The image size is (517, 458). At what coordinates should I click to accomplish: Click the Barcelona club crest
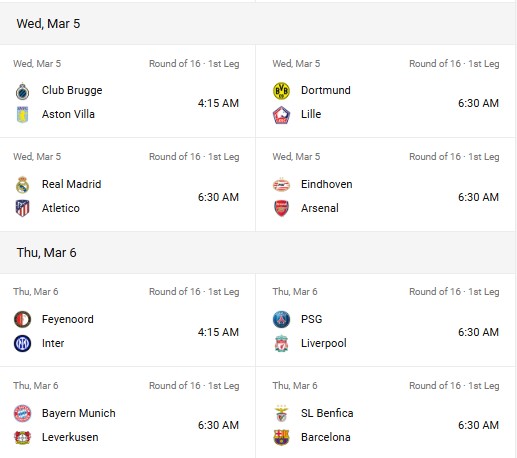point(281,437)
